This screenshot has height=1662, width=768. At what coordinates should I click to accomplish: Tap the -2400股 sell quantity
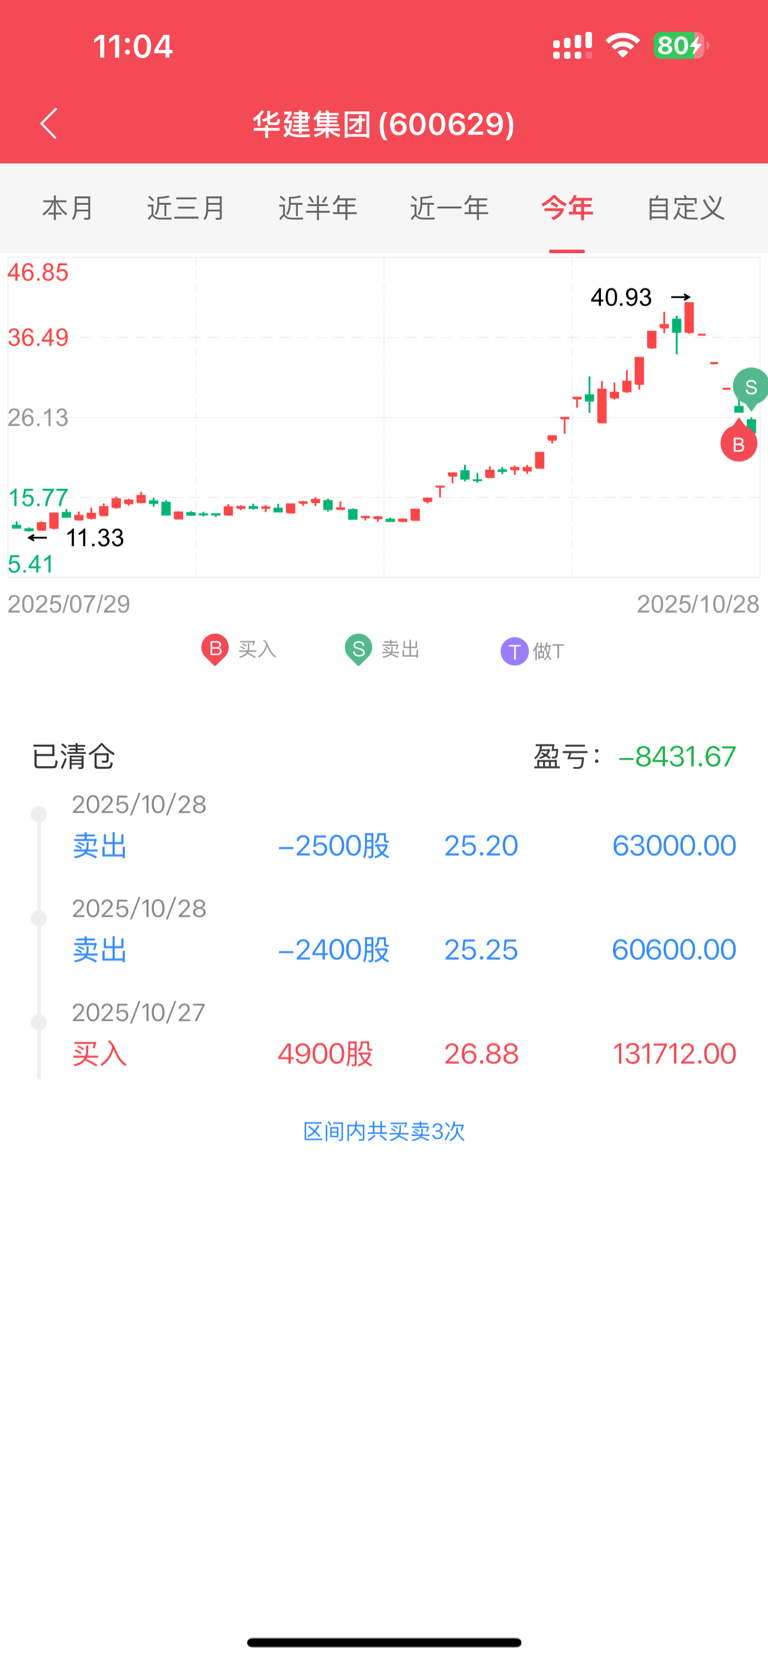(x=333, y=950)
